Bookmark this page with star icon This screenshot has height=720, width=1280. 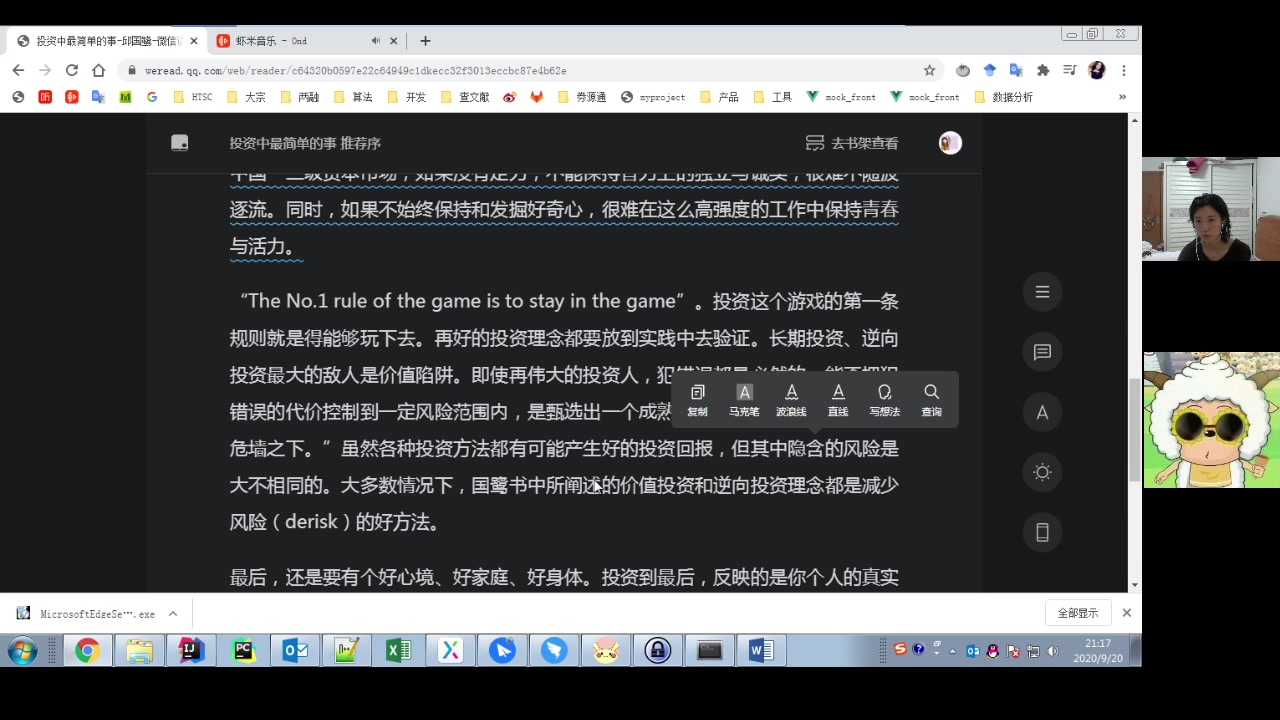(x=929, y=70)
